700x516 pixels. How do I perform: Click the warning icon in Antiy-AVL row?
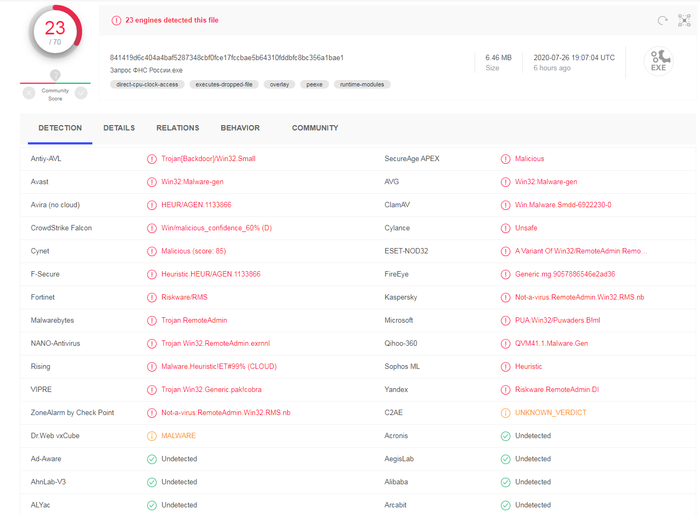point(152,158)
